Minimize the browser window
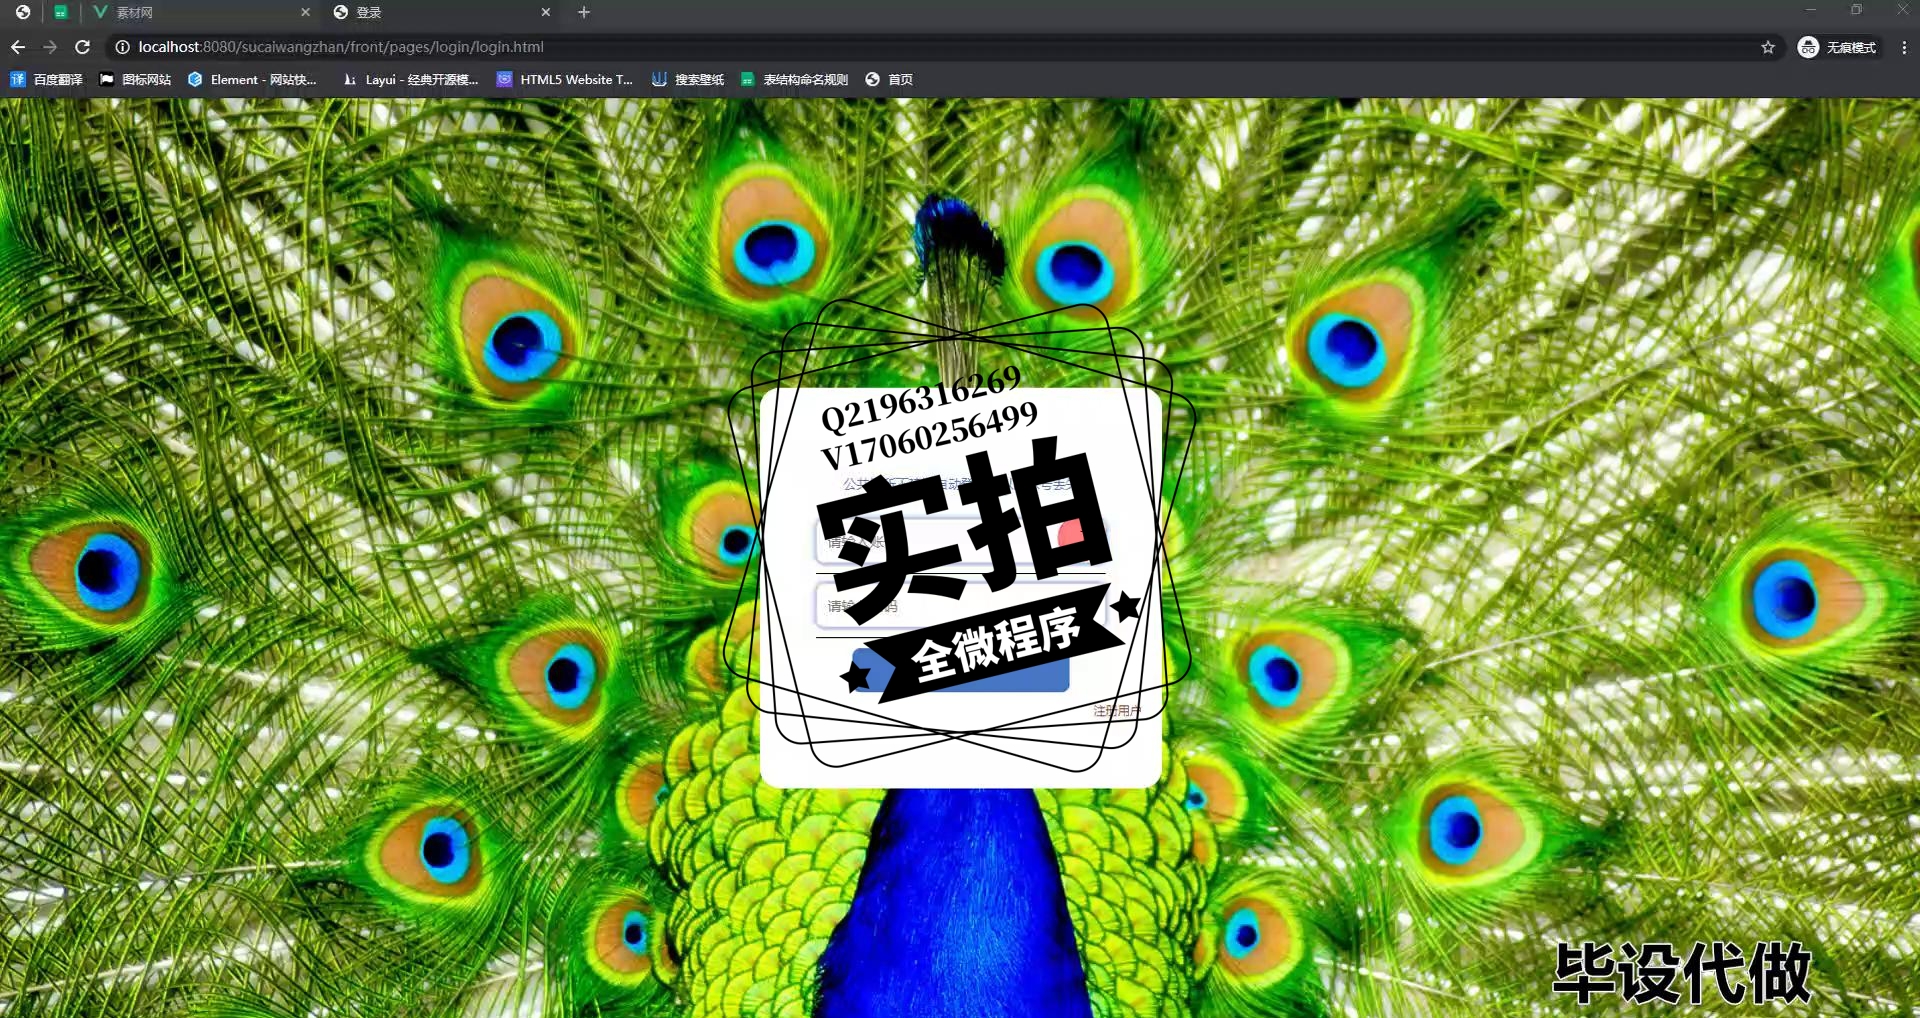 [x=1811, y=10]
